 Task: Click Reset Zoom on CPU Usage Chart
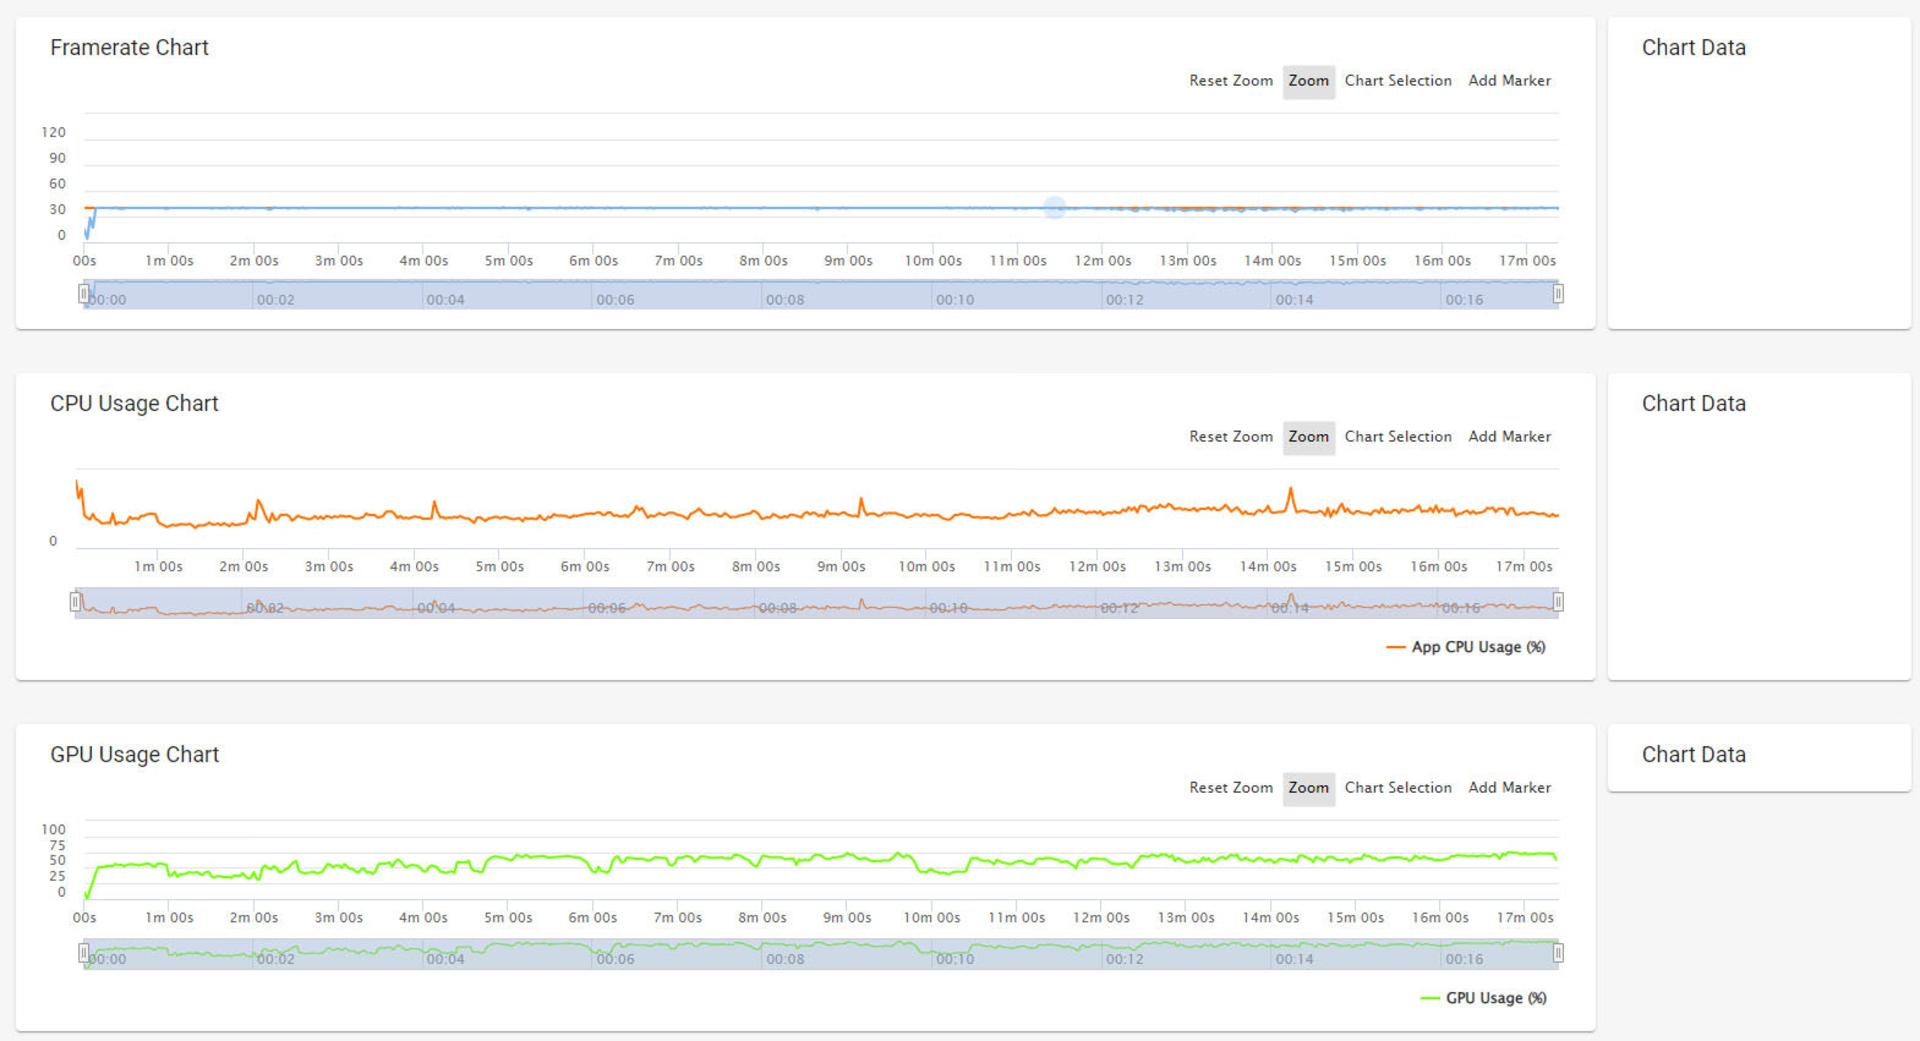click(x=1230, y=437)
